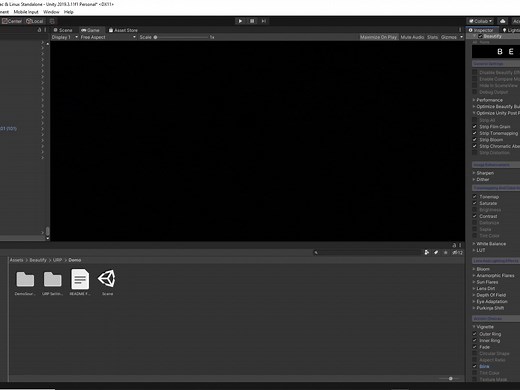The image size is (520, 390).
Task: Toggle the Center pivot mode button
Action: (x=12, y=21)
